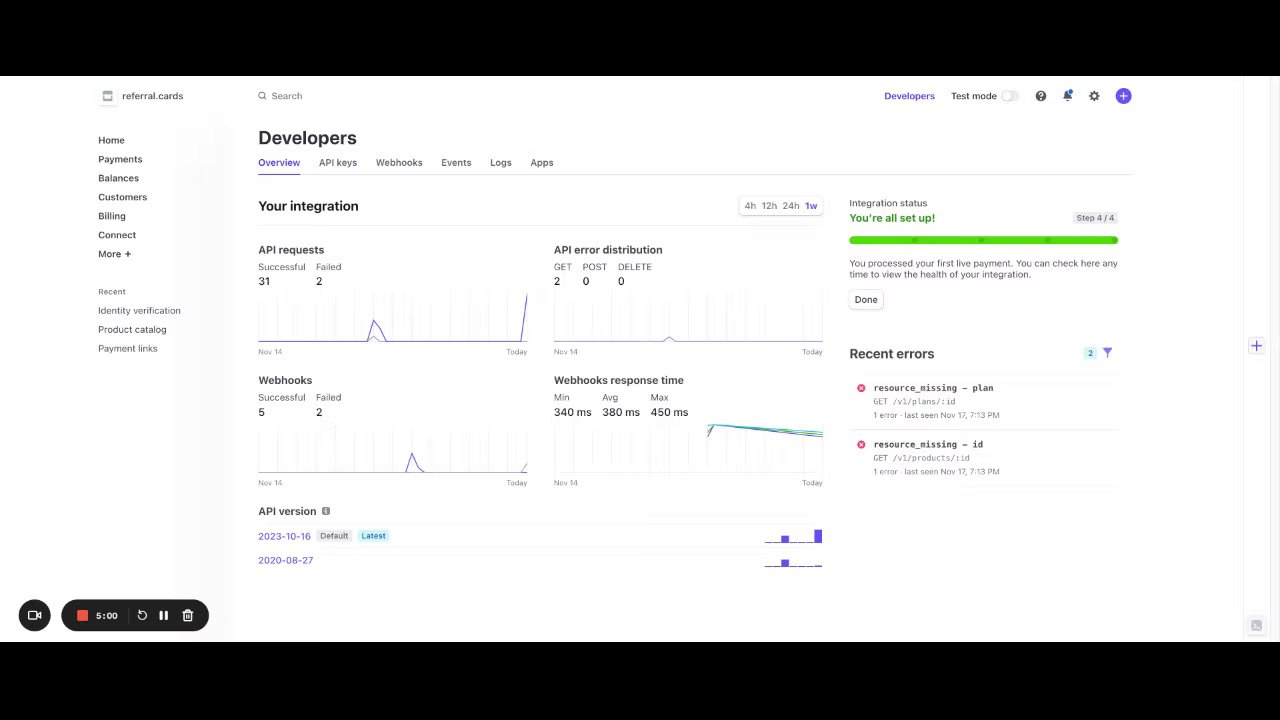Image resolution: width=1280 pixels, height=720 pixels.
Task: Click the Done button
Action: point(866,299)
